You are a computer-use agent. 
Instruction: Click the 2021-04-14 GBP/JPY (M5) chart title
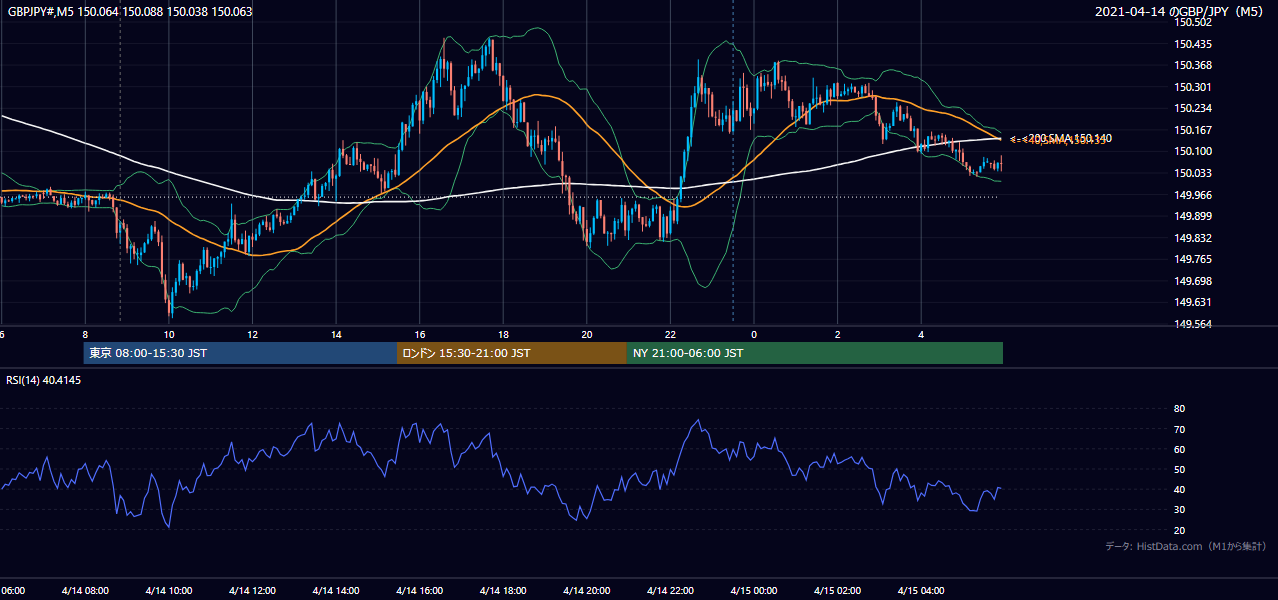tap(1181, 12)
